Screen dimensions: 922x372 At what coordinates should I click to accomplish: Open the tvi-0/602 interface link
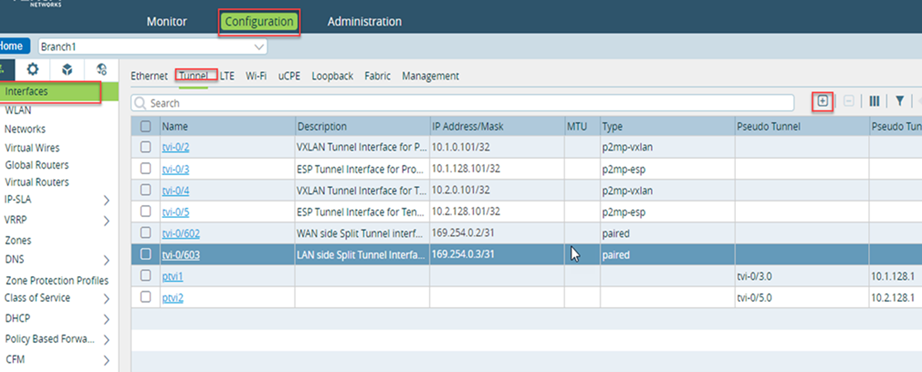[x=181, y=233]
